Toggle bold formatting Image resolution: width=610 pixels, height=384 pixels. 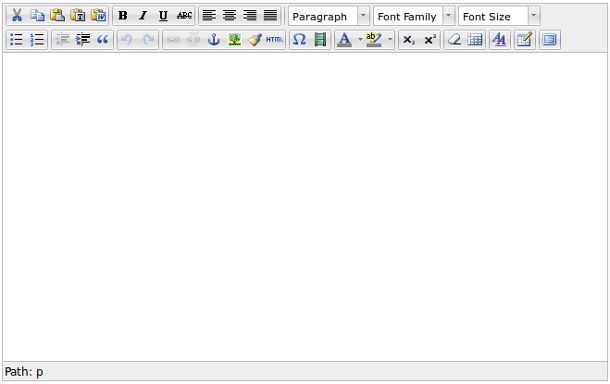pos(123,16)
